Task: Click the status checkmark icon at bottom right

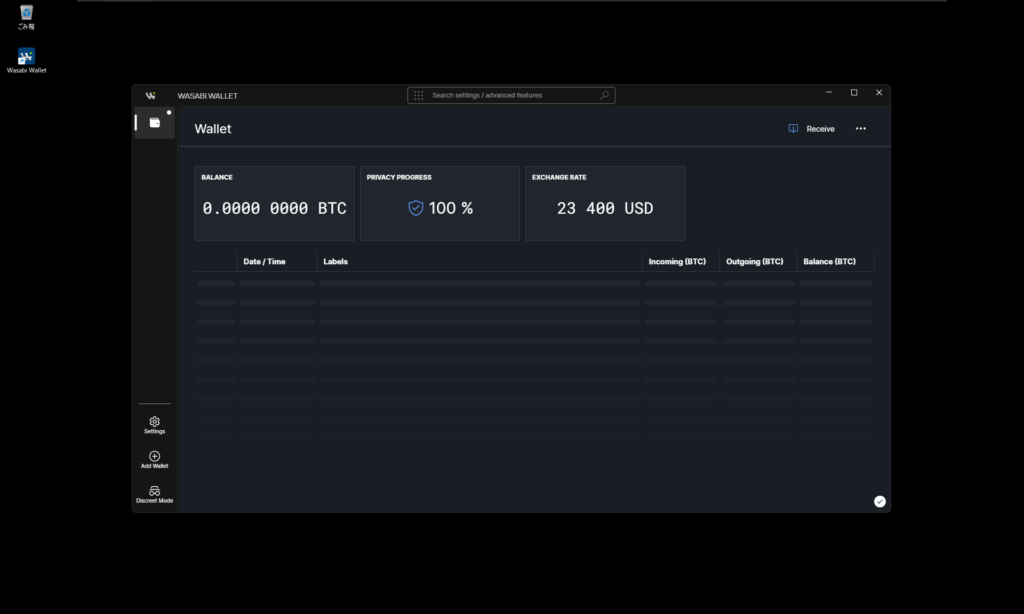Action: coord(880,501)
